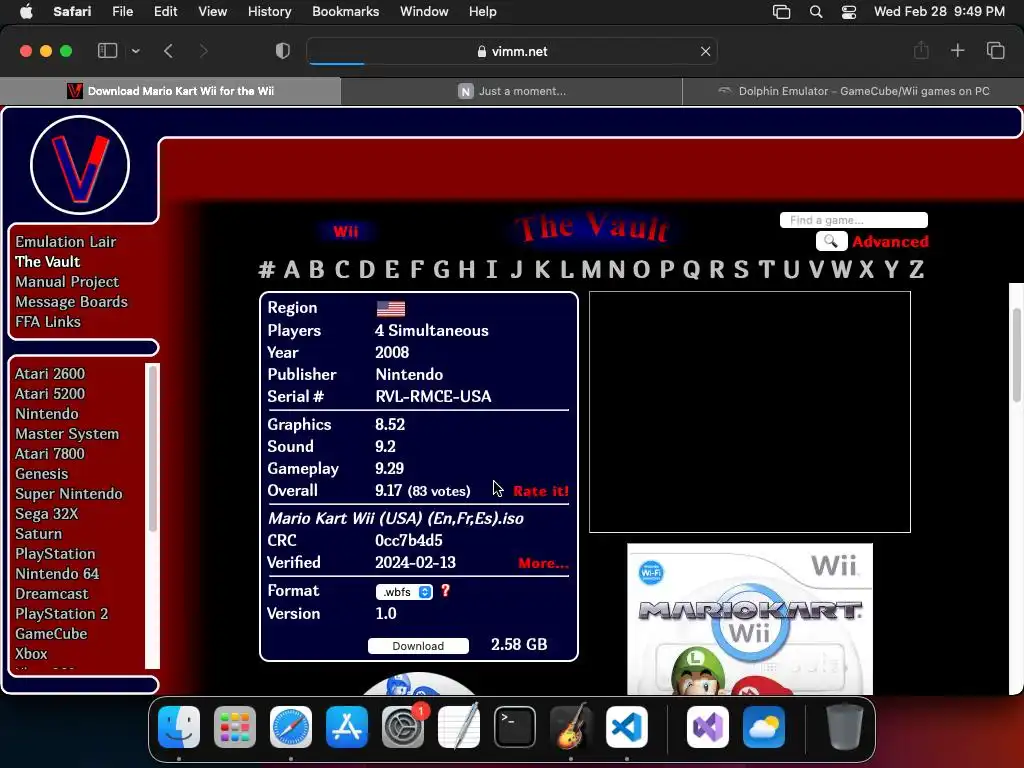
Task: Click the Mario Kart Wii box art
Action: click(x=750, y=619)
